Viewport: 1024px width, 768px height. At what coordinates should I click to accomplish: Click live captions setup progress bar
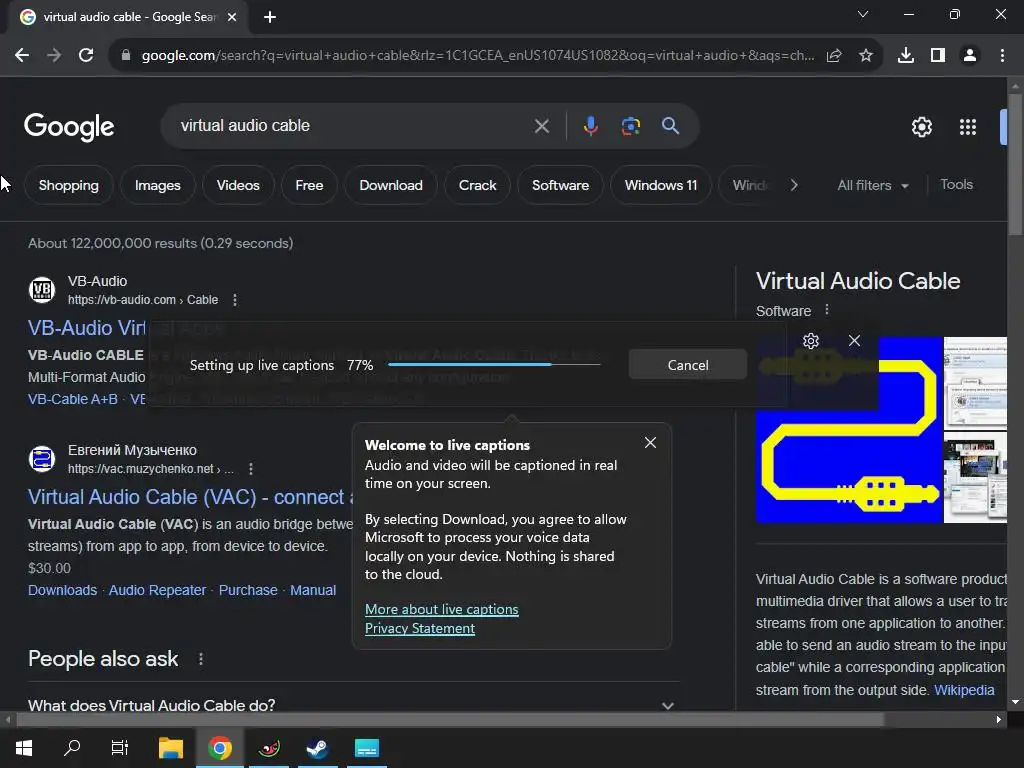click(x=494, y=364)
